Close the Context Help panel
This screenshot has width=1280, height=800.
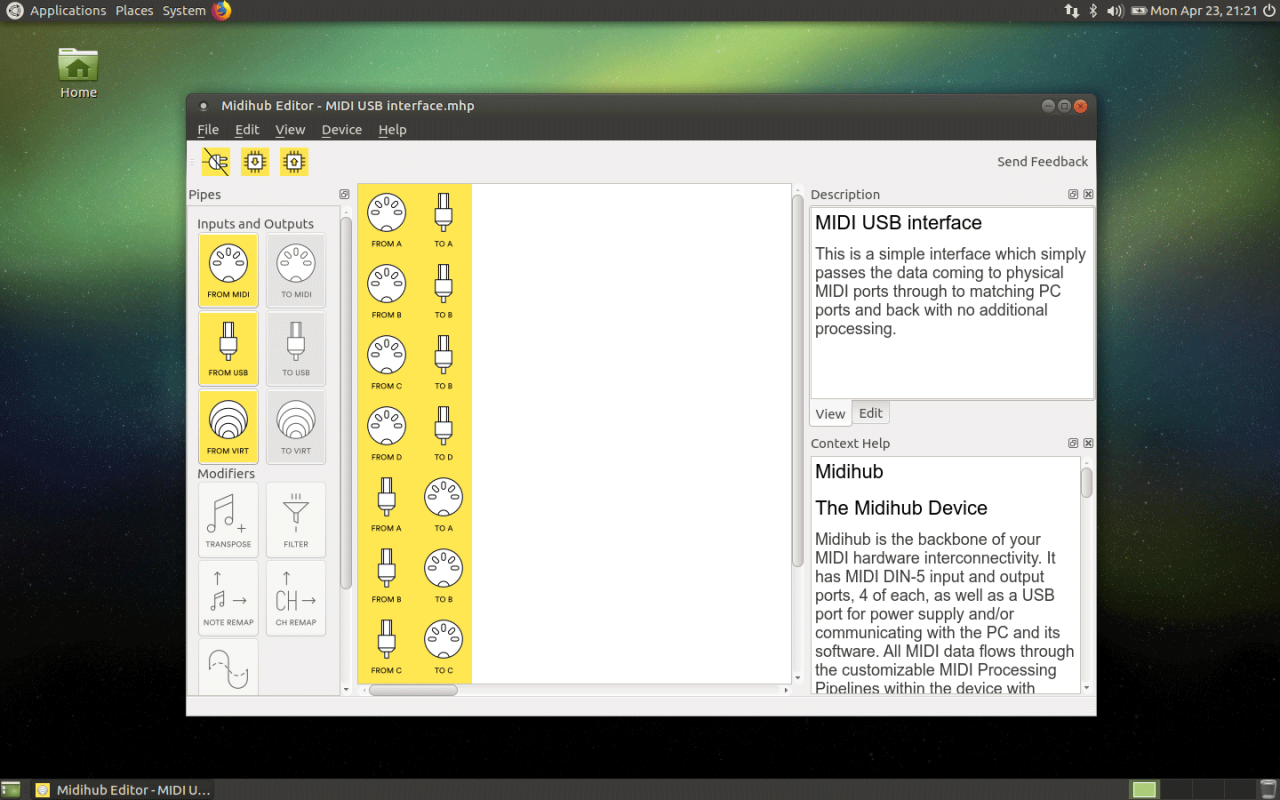[1088, 443]
